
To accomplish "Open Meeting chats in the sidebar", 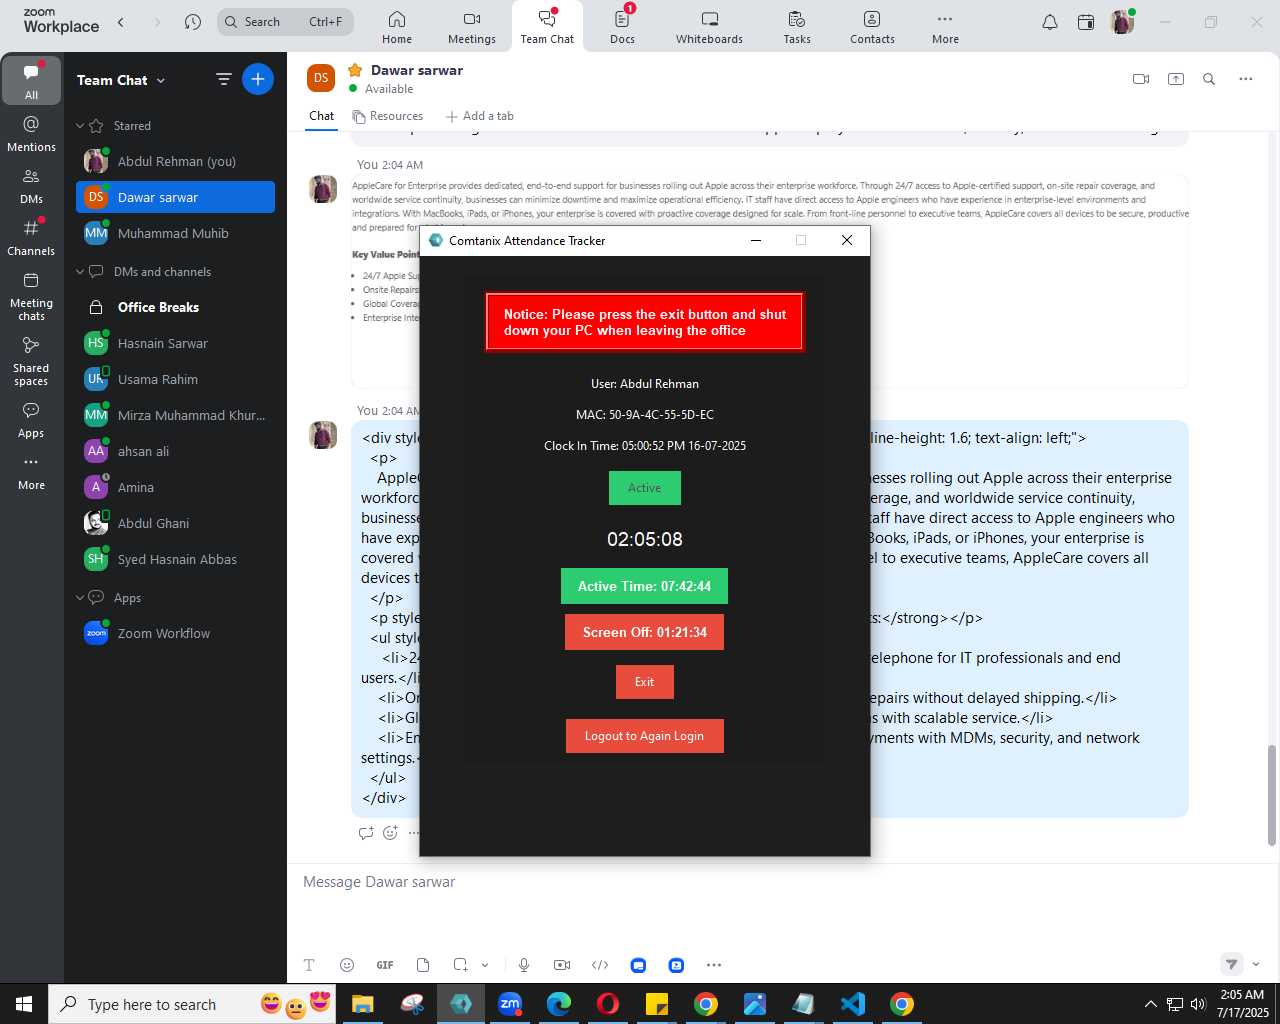I will [32, 295].
